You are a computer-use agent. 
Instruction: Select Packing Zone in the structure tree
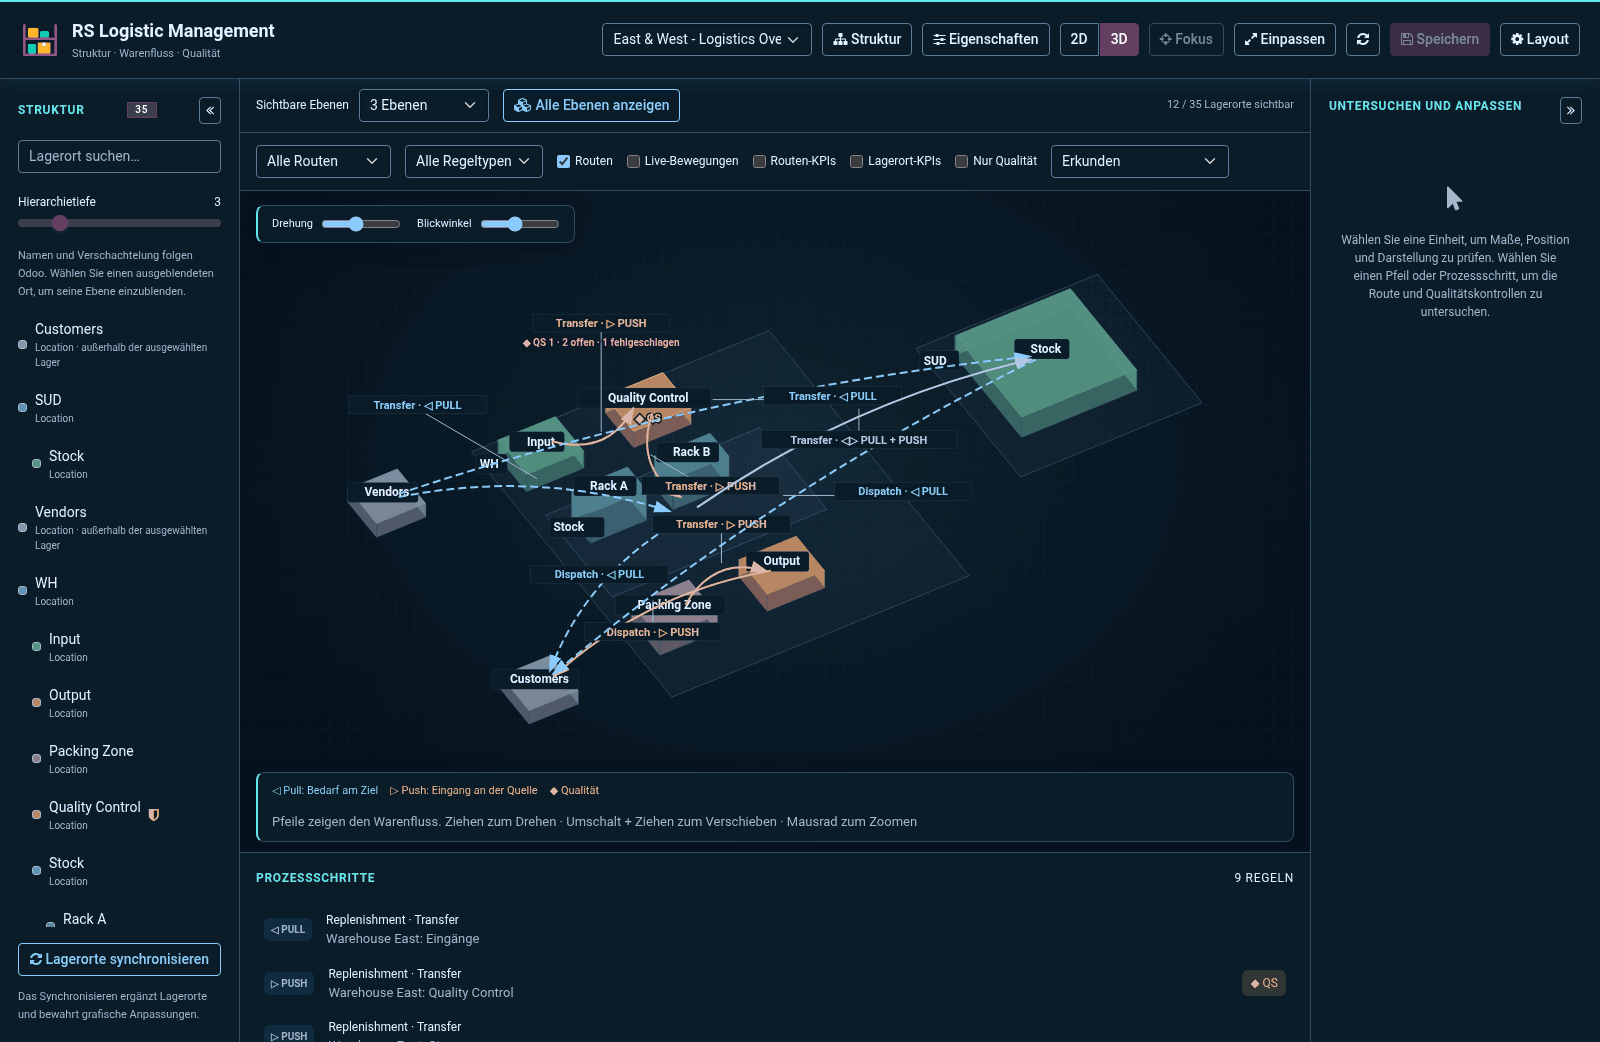(119, 761)
